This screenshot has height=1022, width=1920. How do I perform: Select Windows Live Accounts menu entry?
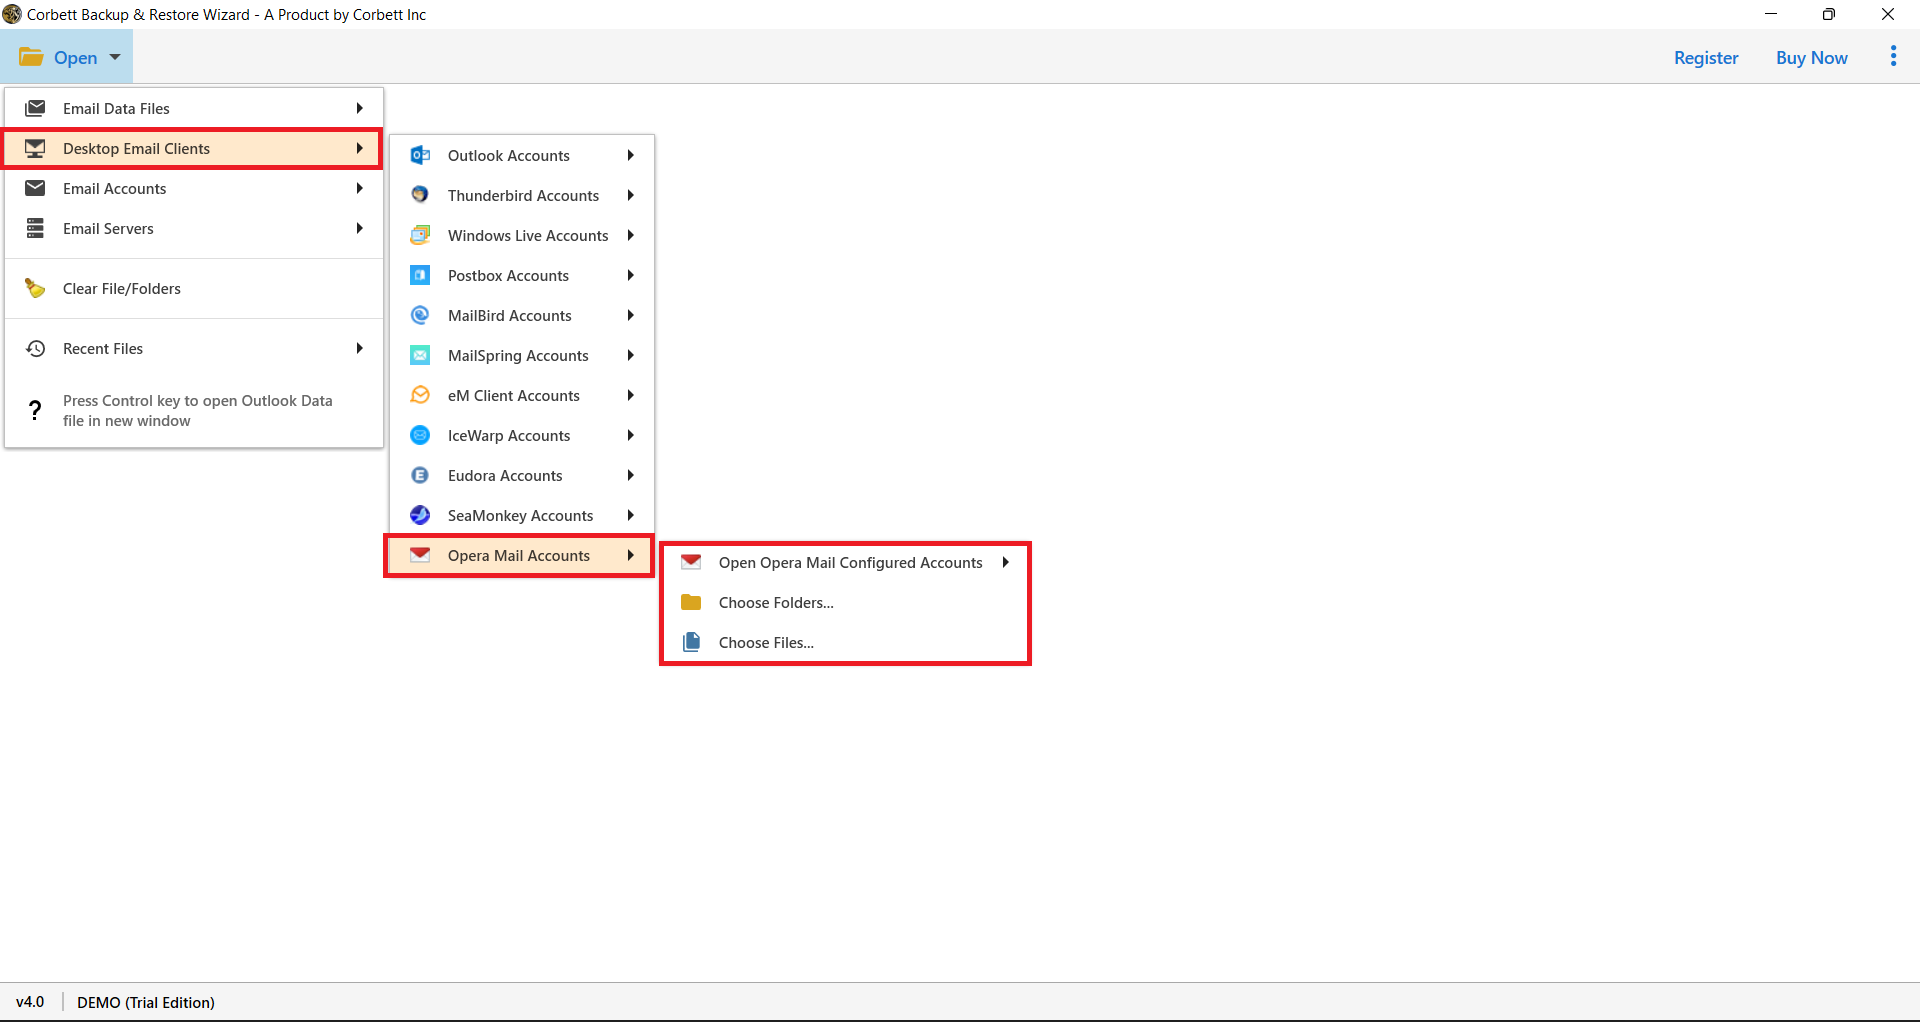(x=521, y=235)
